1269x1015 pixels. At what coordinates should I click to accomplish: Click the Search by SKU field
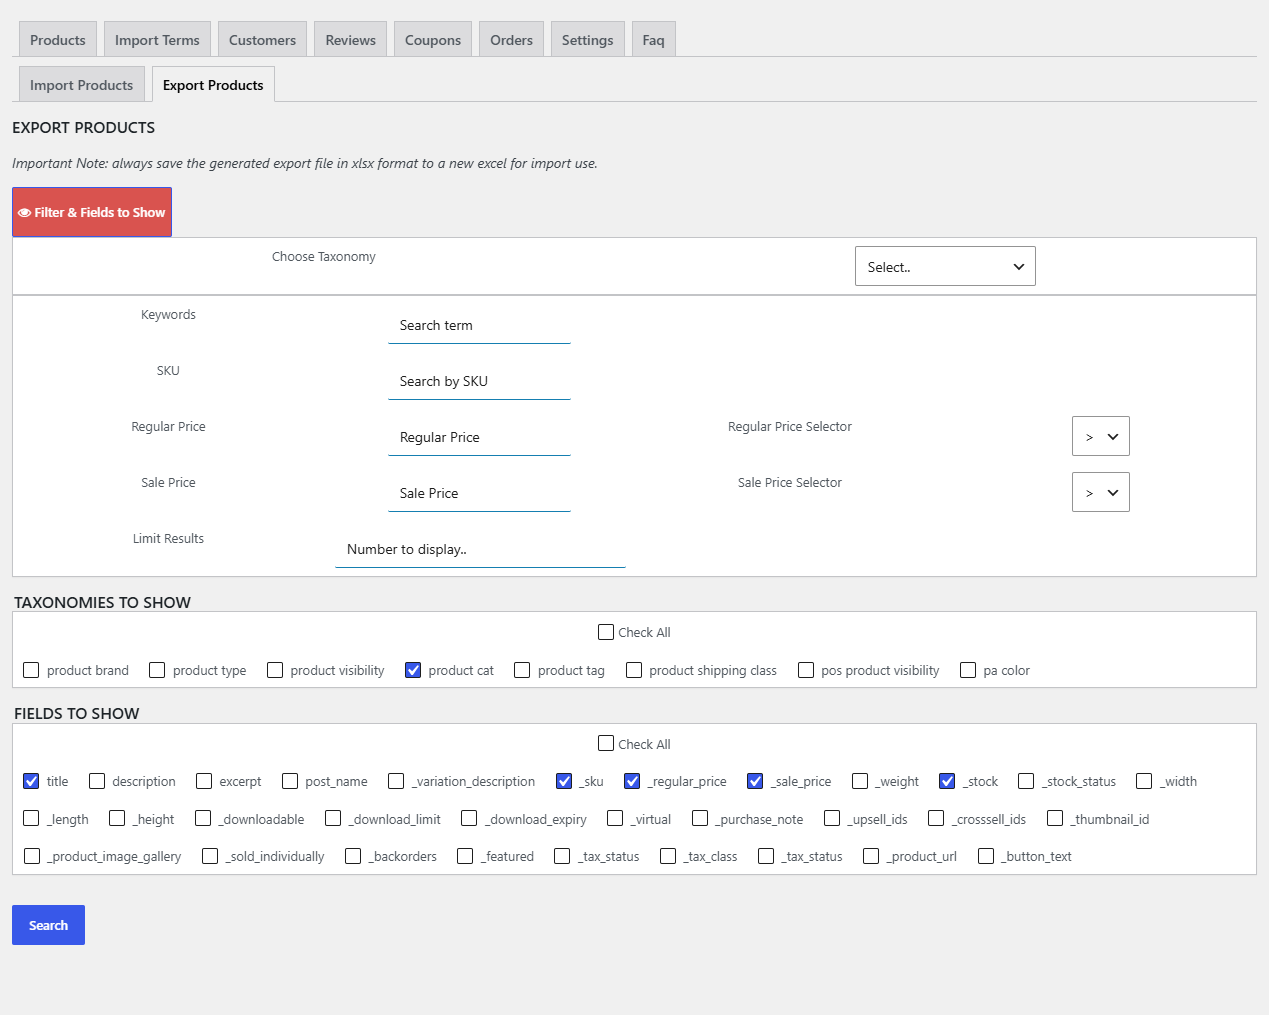(479, 381)
